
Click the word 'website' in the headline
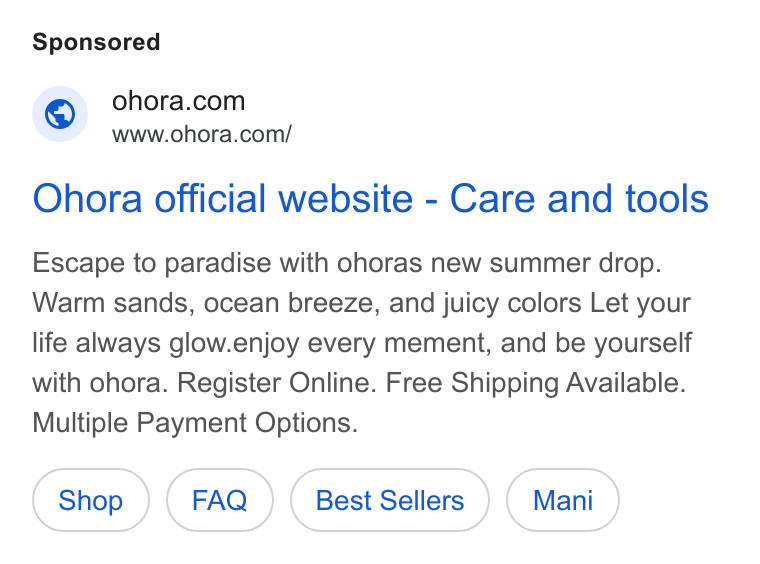click(x=346, y=198)
